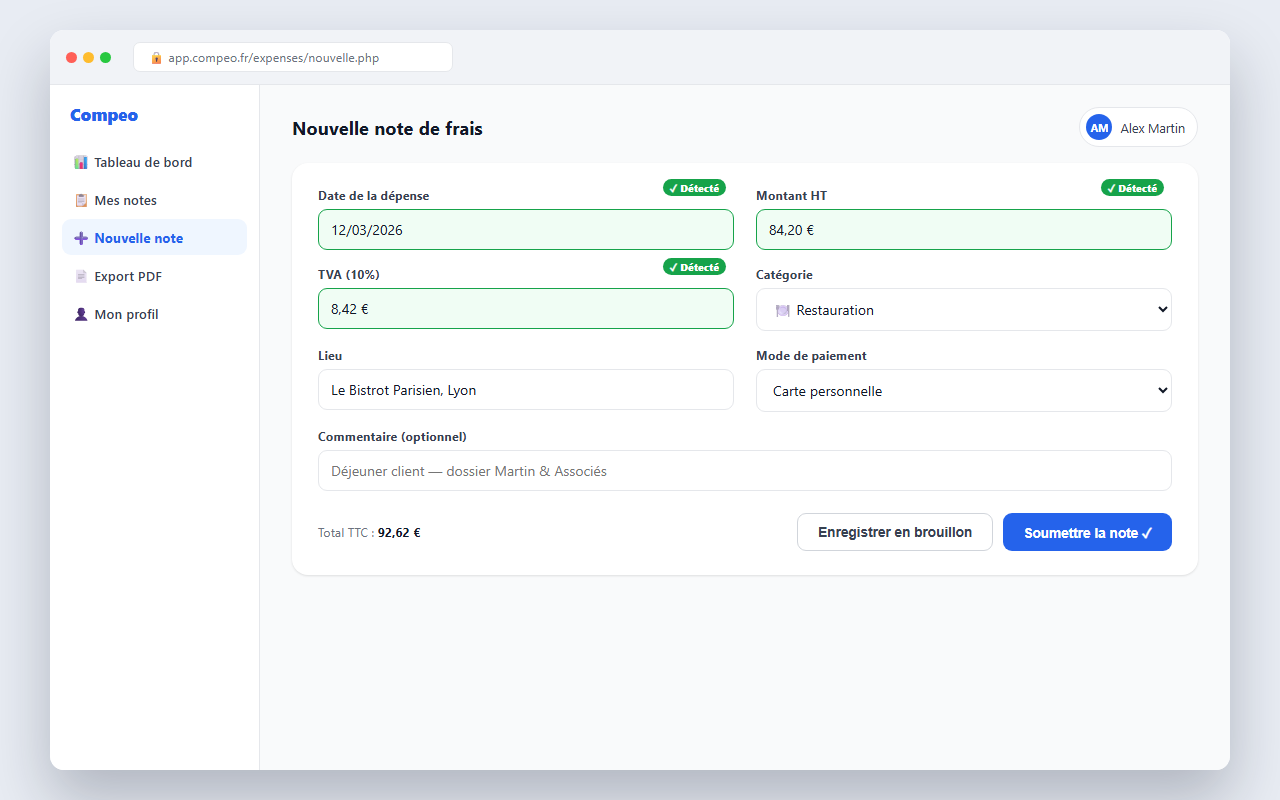Click the TVA (10%) amount field
Image resolution: width=1280 pixels, height=800 pixels.
point(526,309)
